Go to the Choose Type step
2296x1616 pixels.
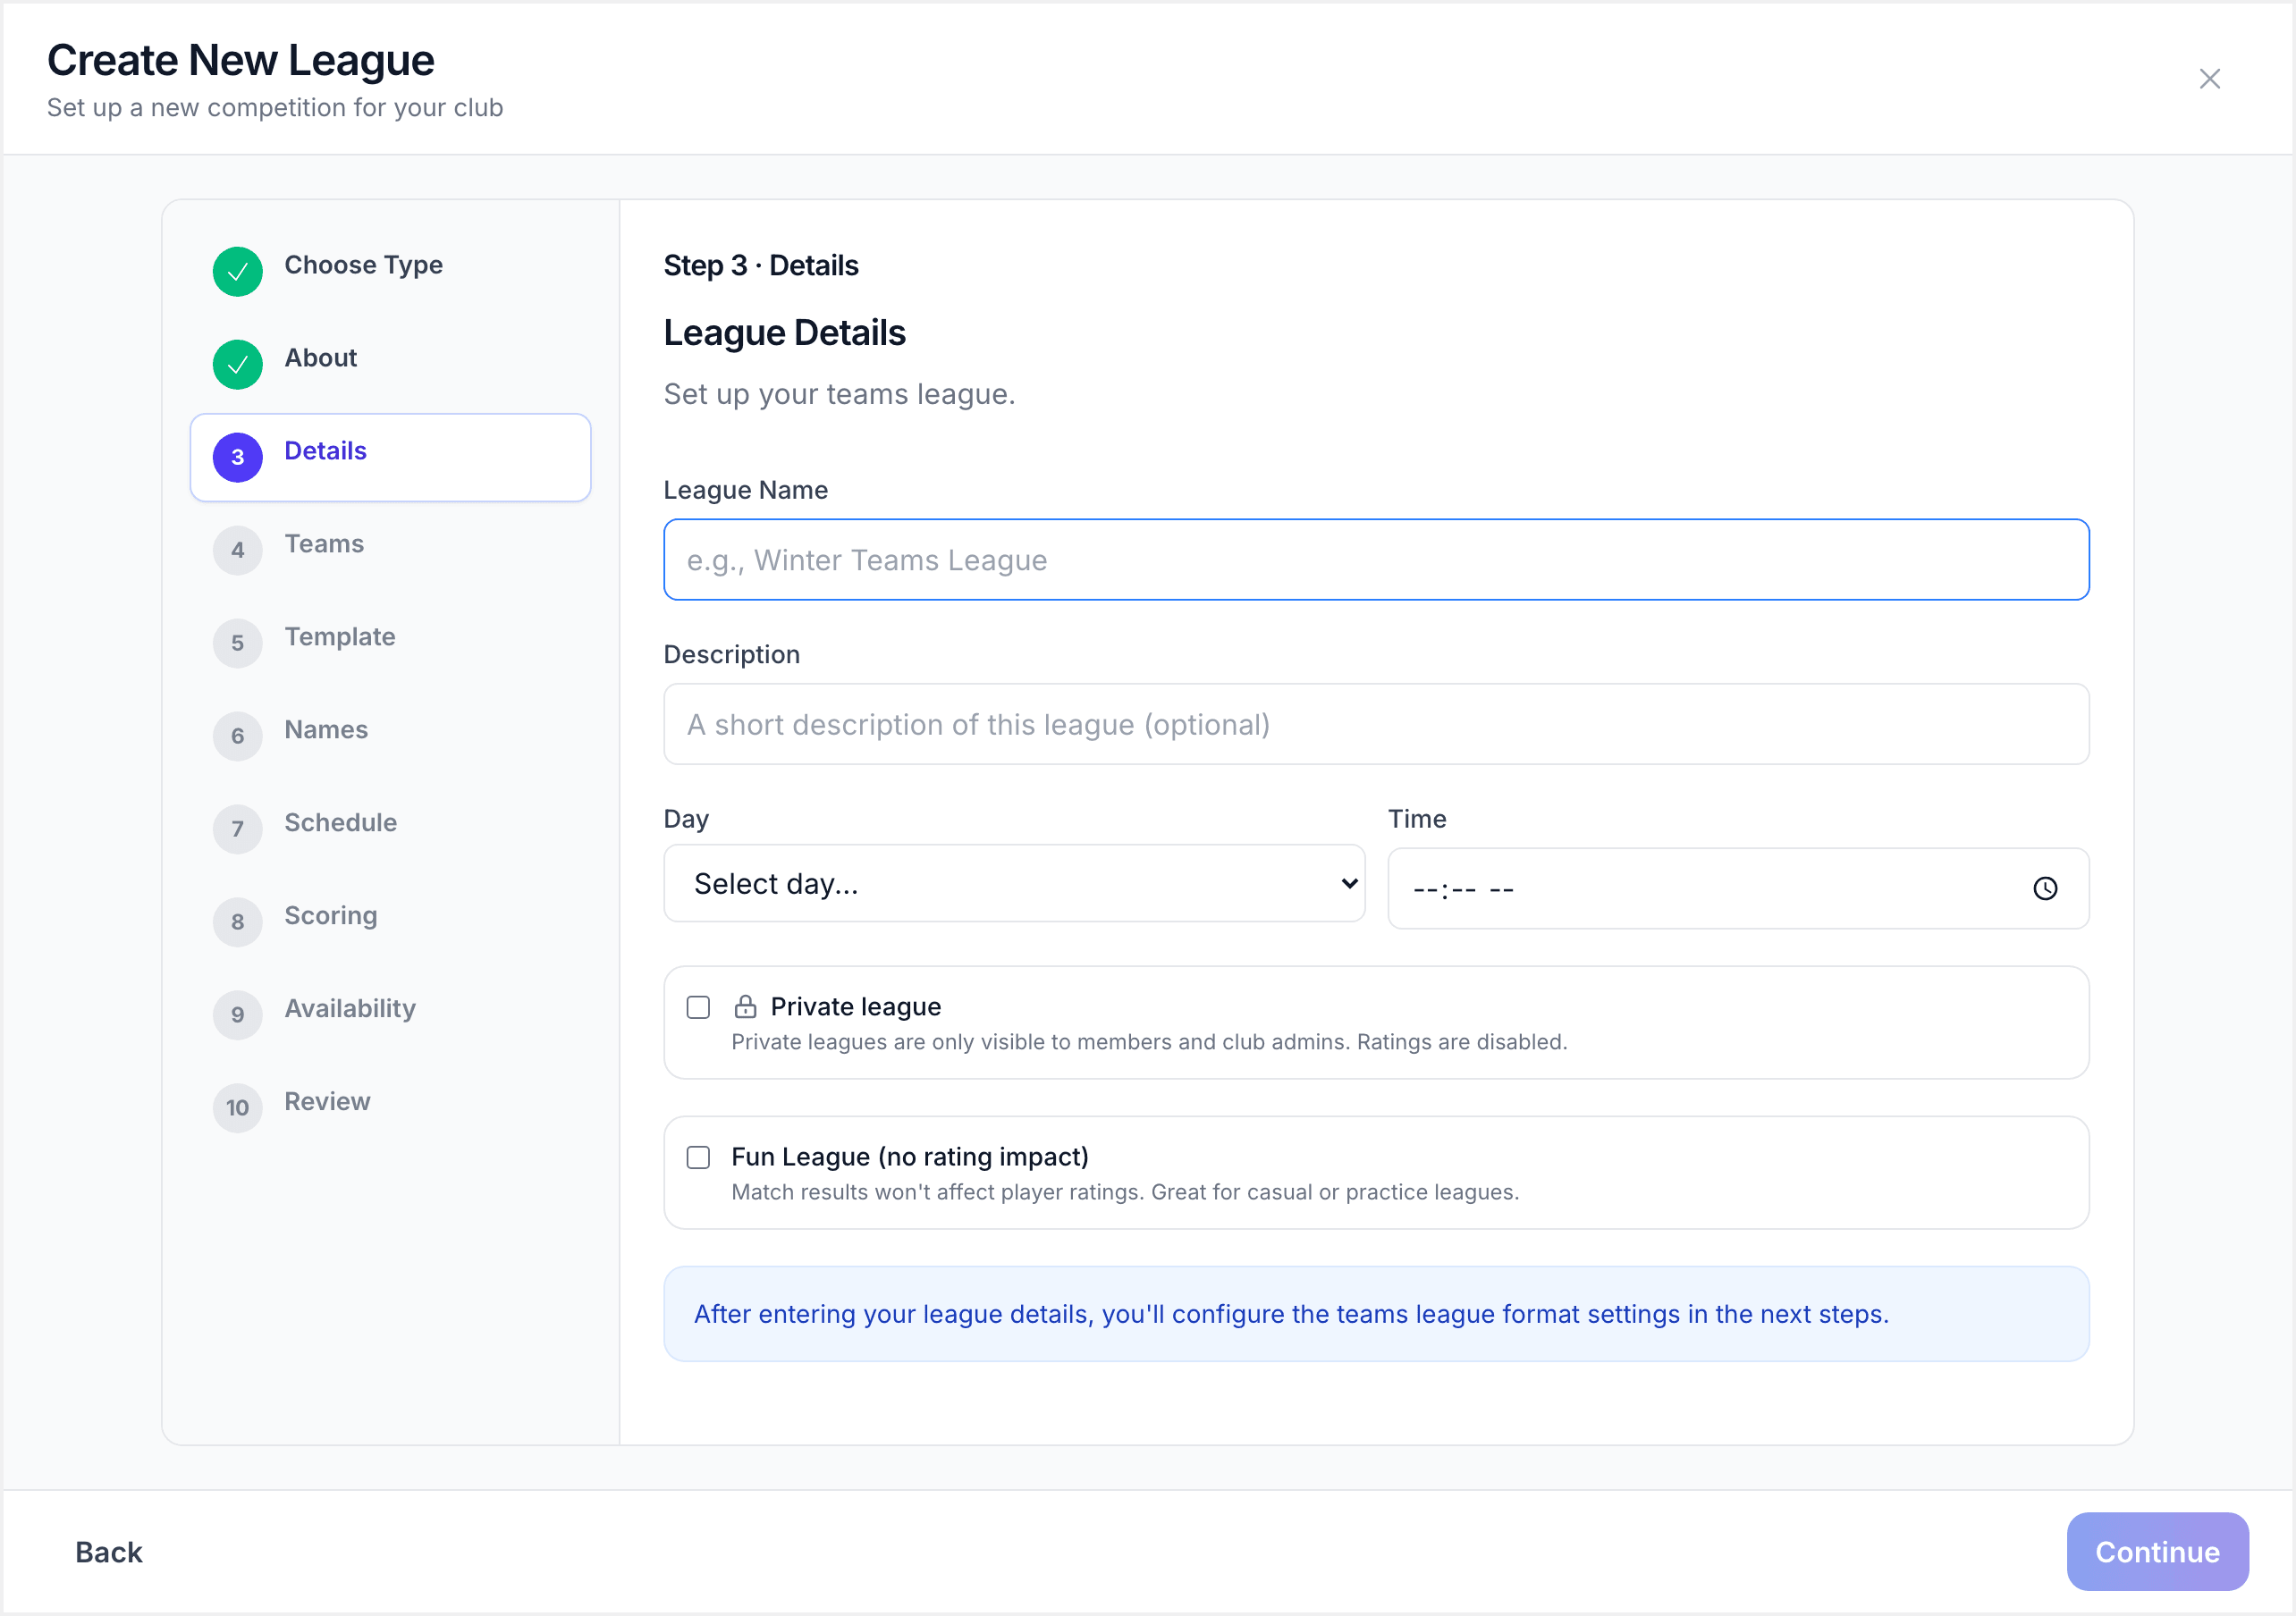(x=390, y=271)
